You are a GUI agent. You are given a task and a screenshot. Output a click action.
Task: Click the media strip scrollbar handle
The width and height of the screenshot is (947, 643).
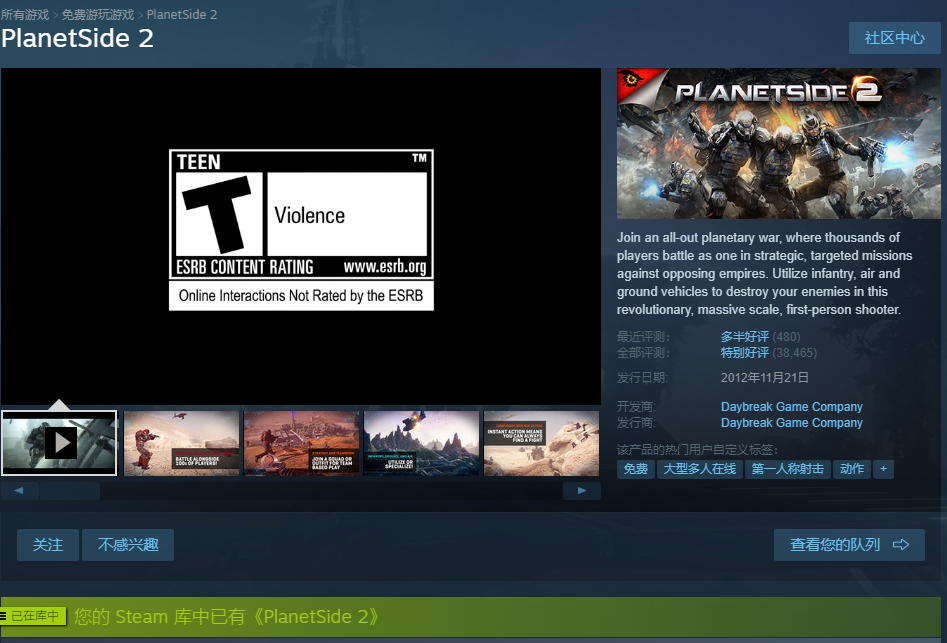click(x=70, y=491)
